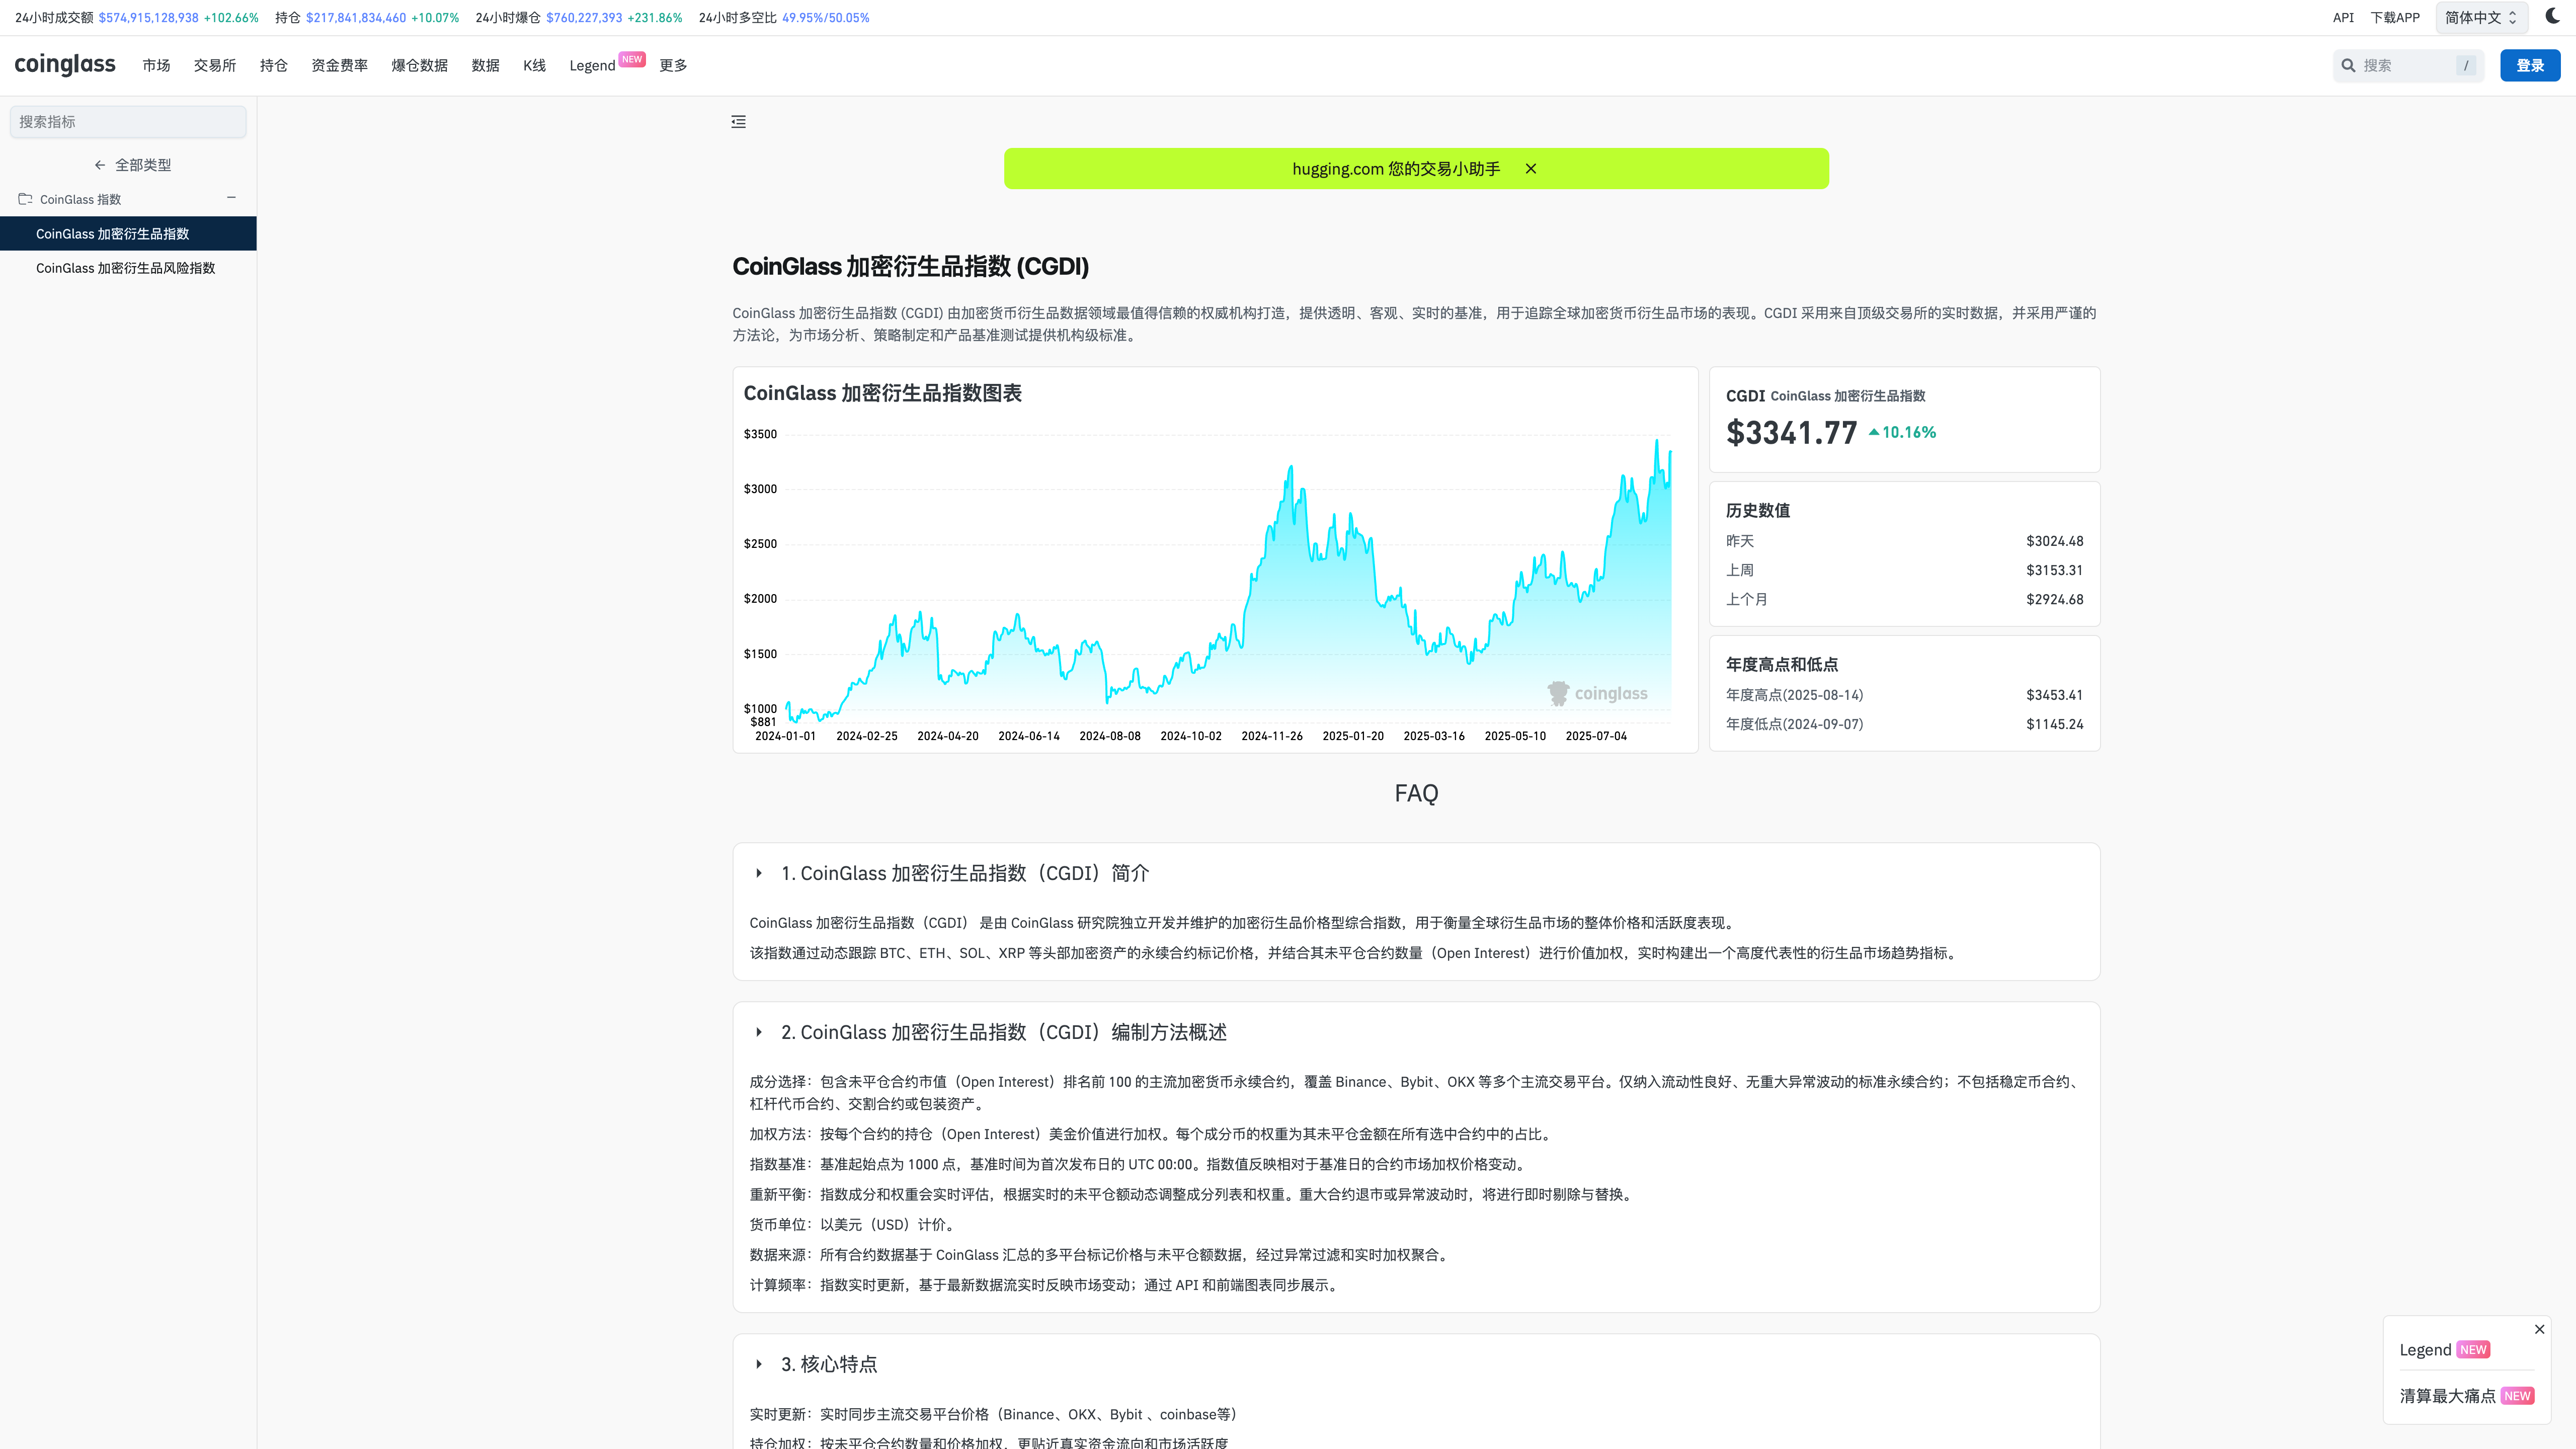Click the NEW badge on navigation Legend
The width and height of the screenshot is (2576, 1449).
tap(632, 59)
